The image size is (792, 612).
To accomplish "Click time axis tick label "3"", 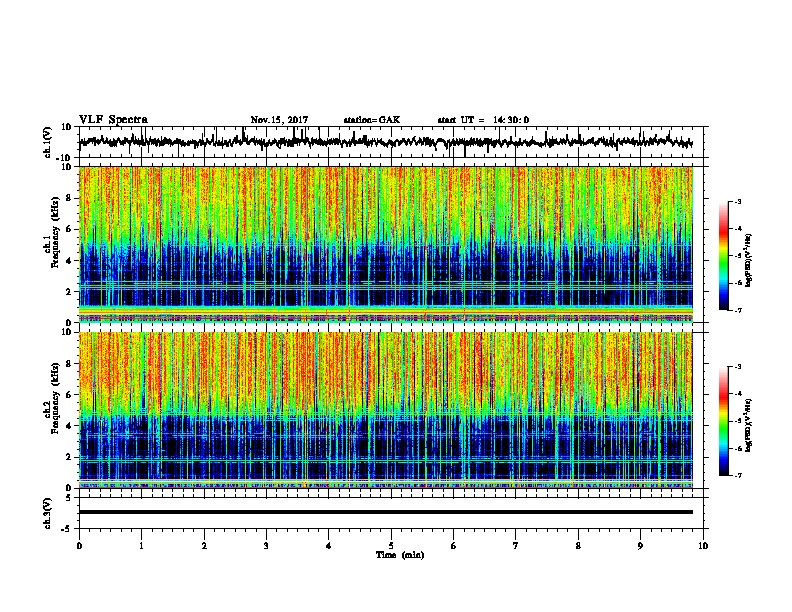I will click(x=266, y=545).
